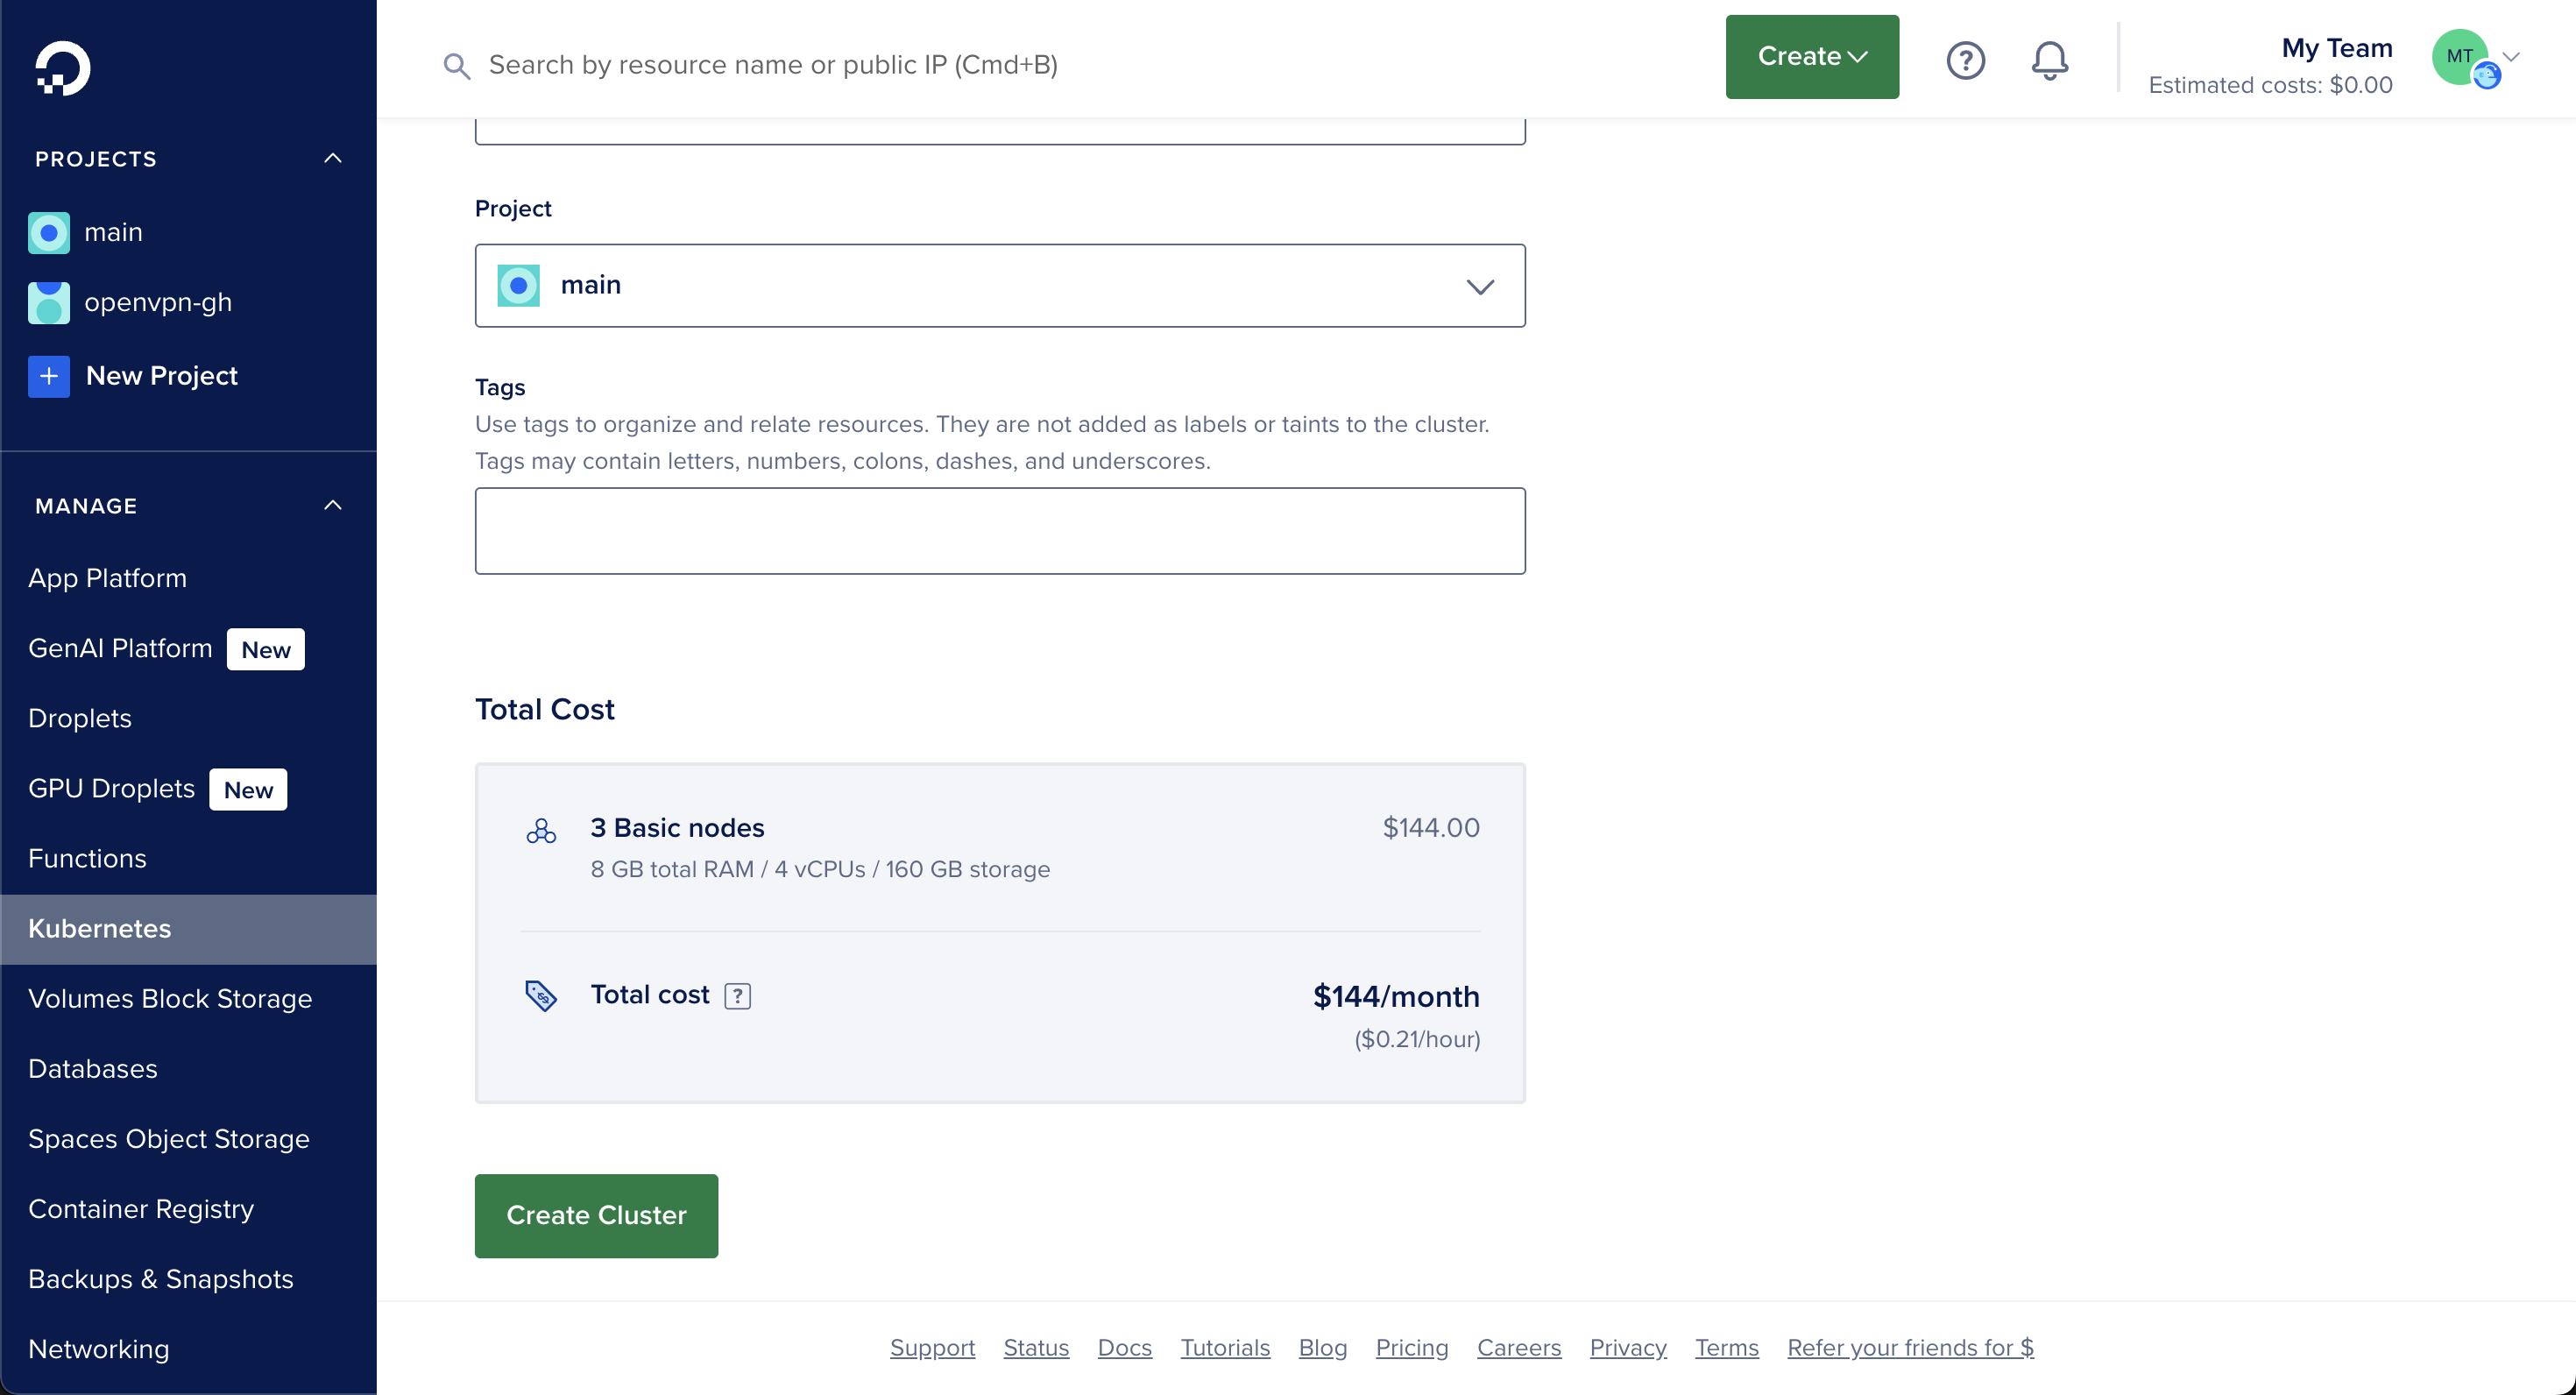Screen dimensions: 2576x1395
Task: Open Refer your friends for $ link
Action: pyautogui.click(x=1910, y=1347)
